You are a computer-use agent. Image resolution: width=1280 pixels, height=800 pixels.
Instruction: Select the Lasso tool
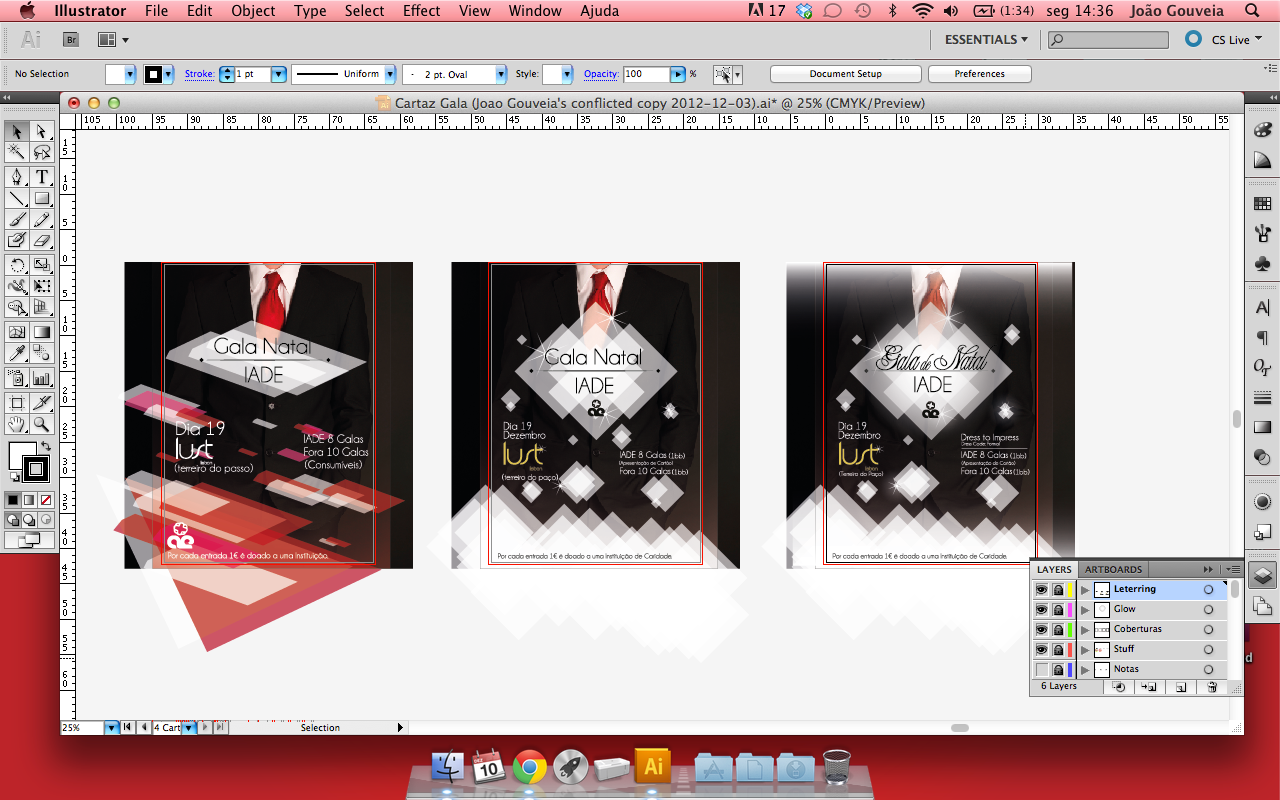click(x=42, y=153)
